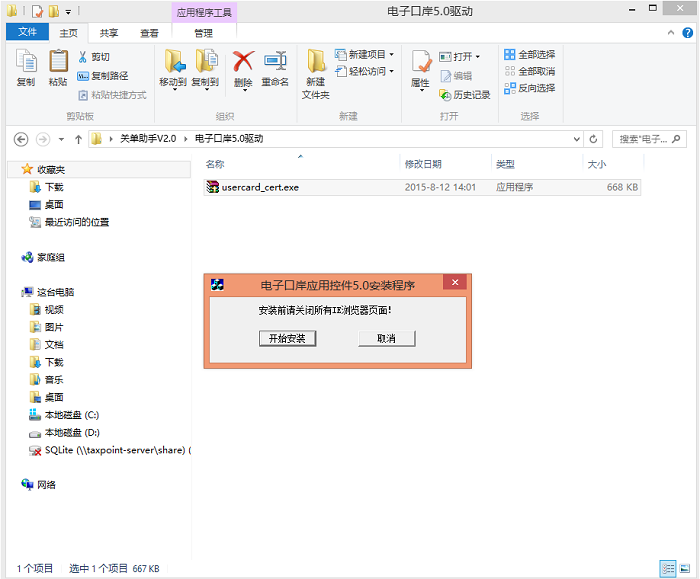
Task: Switch to the large icons view
Action: pyautogui.click(x=685, y=568)
